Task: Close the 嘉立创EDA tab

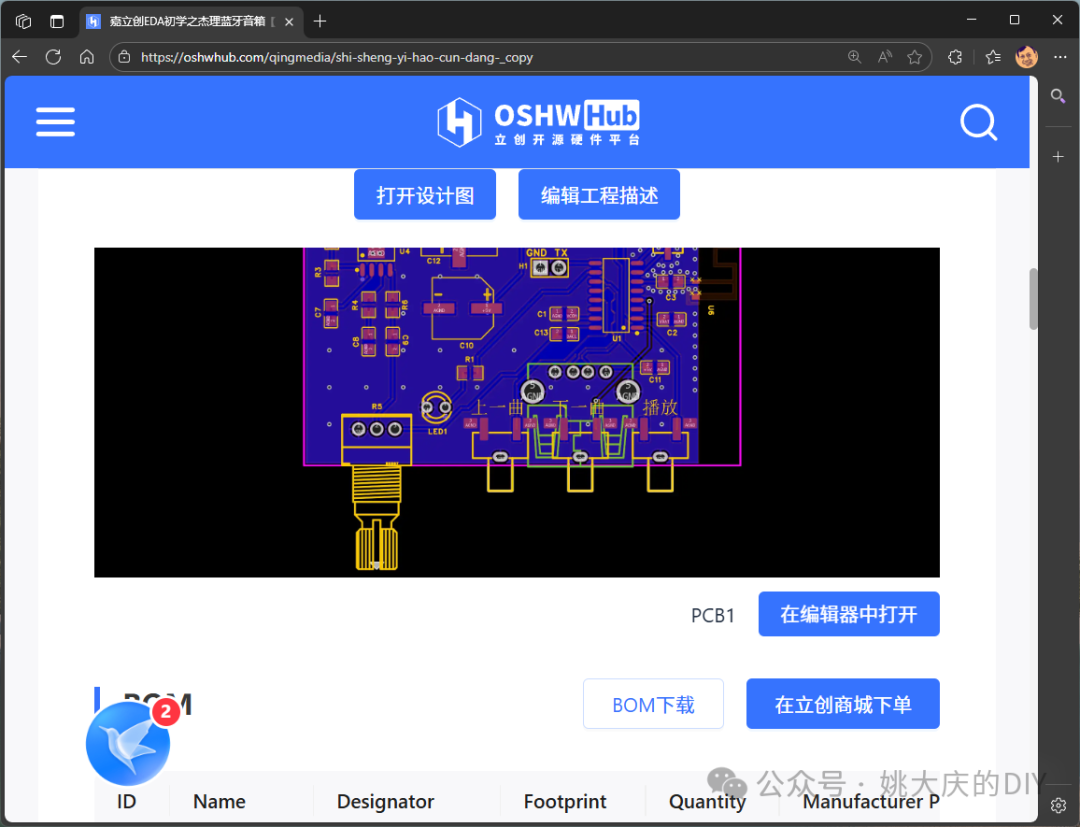Action: (x=289, y=21)
